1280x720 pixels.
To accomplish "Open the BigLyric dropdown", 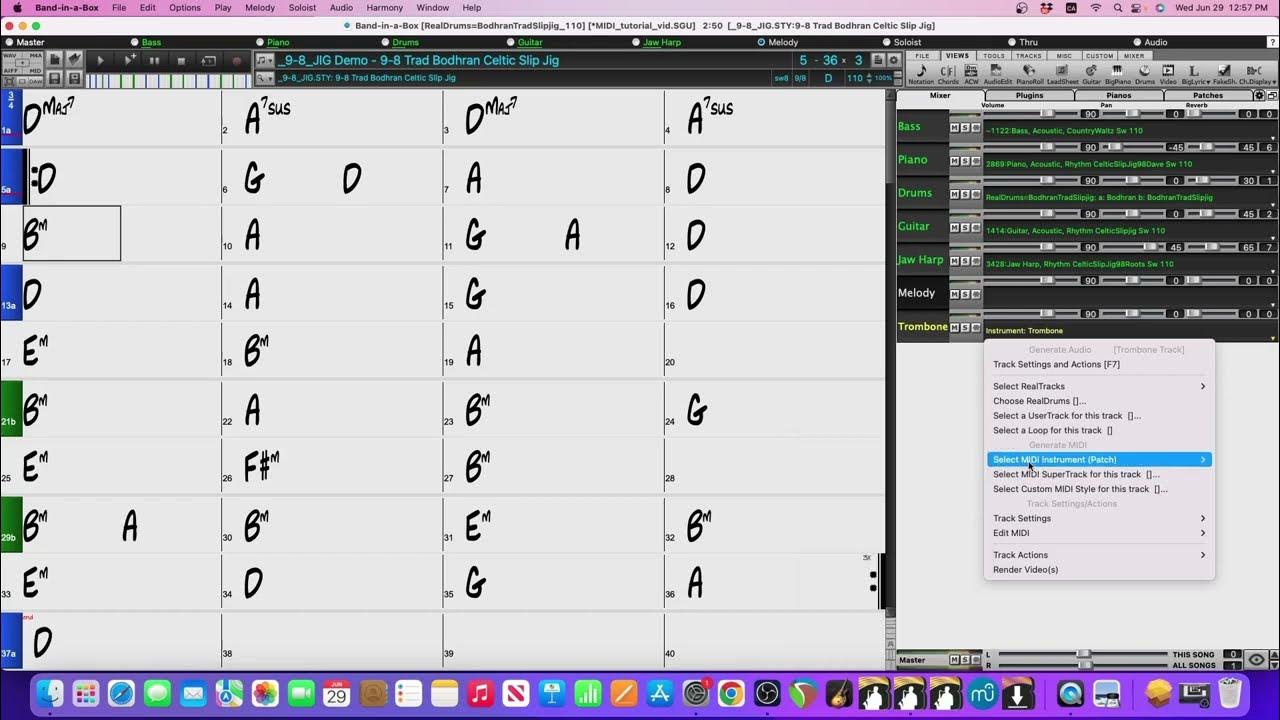I will pos(1195,72).
